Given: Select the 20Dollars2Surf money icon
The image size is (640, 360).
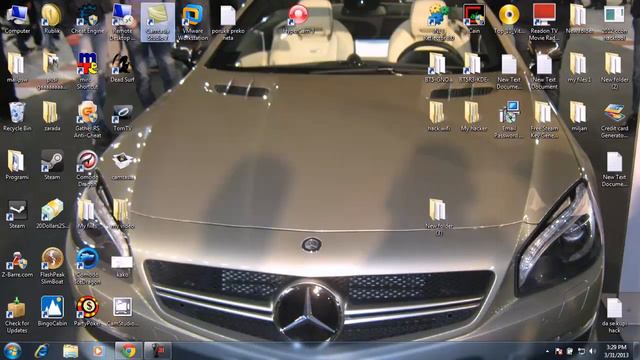Looking at the screenshot, I should [x=52, y=213].
